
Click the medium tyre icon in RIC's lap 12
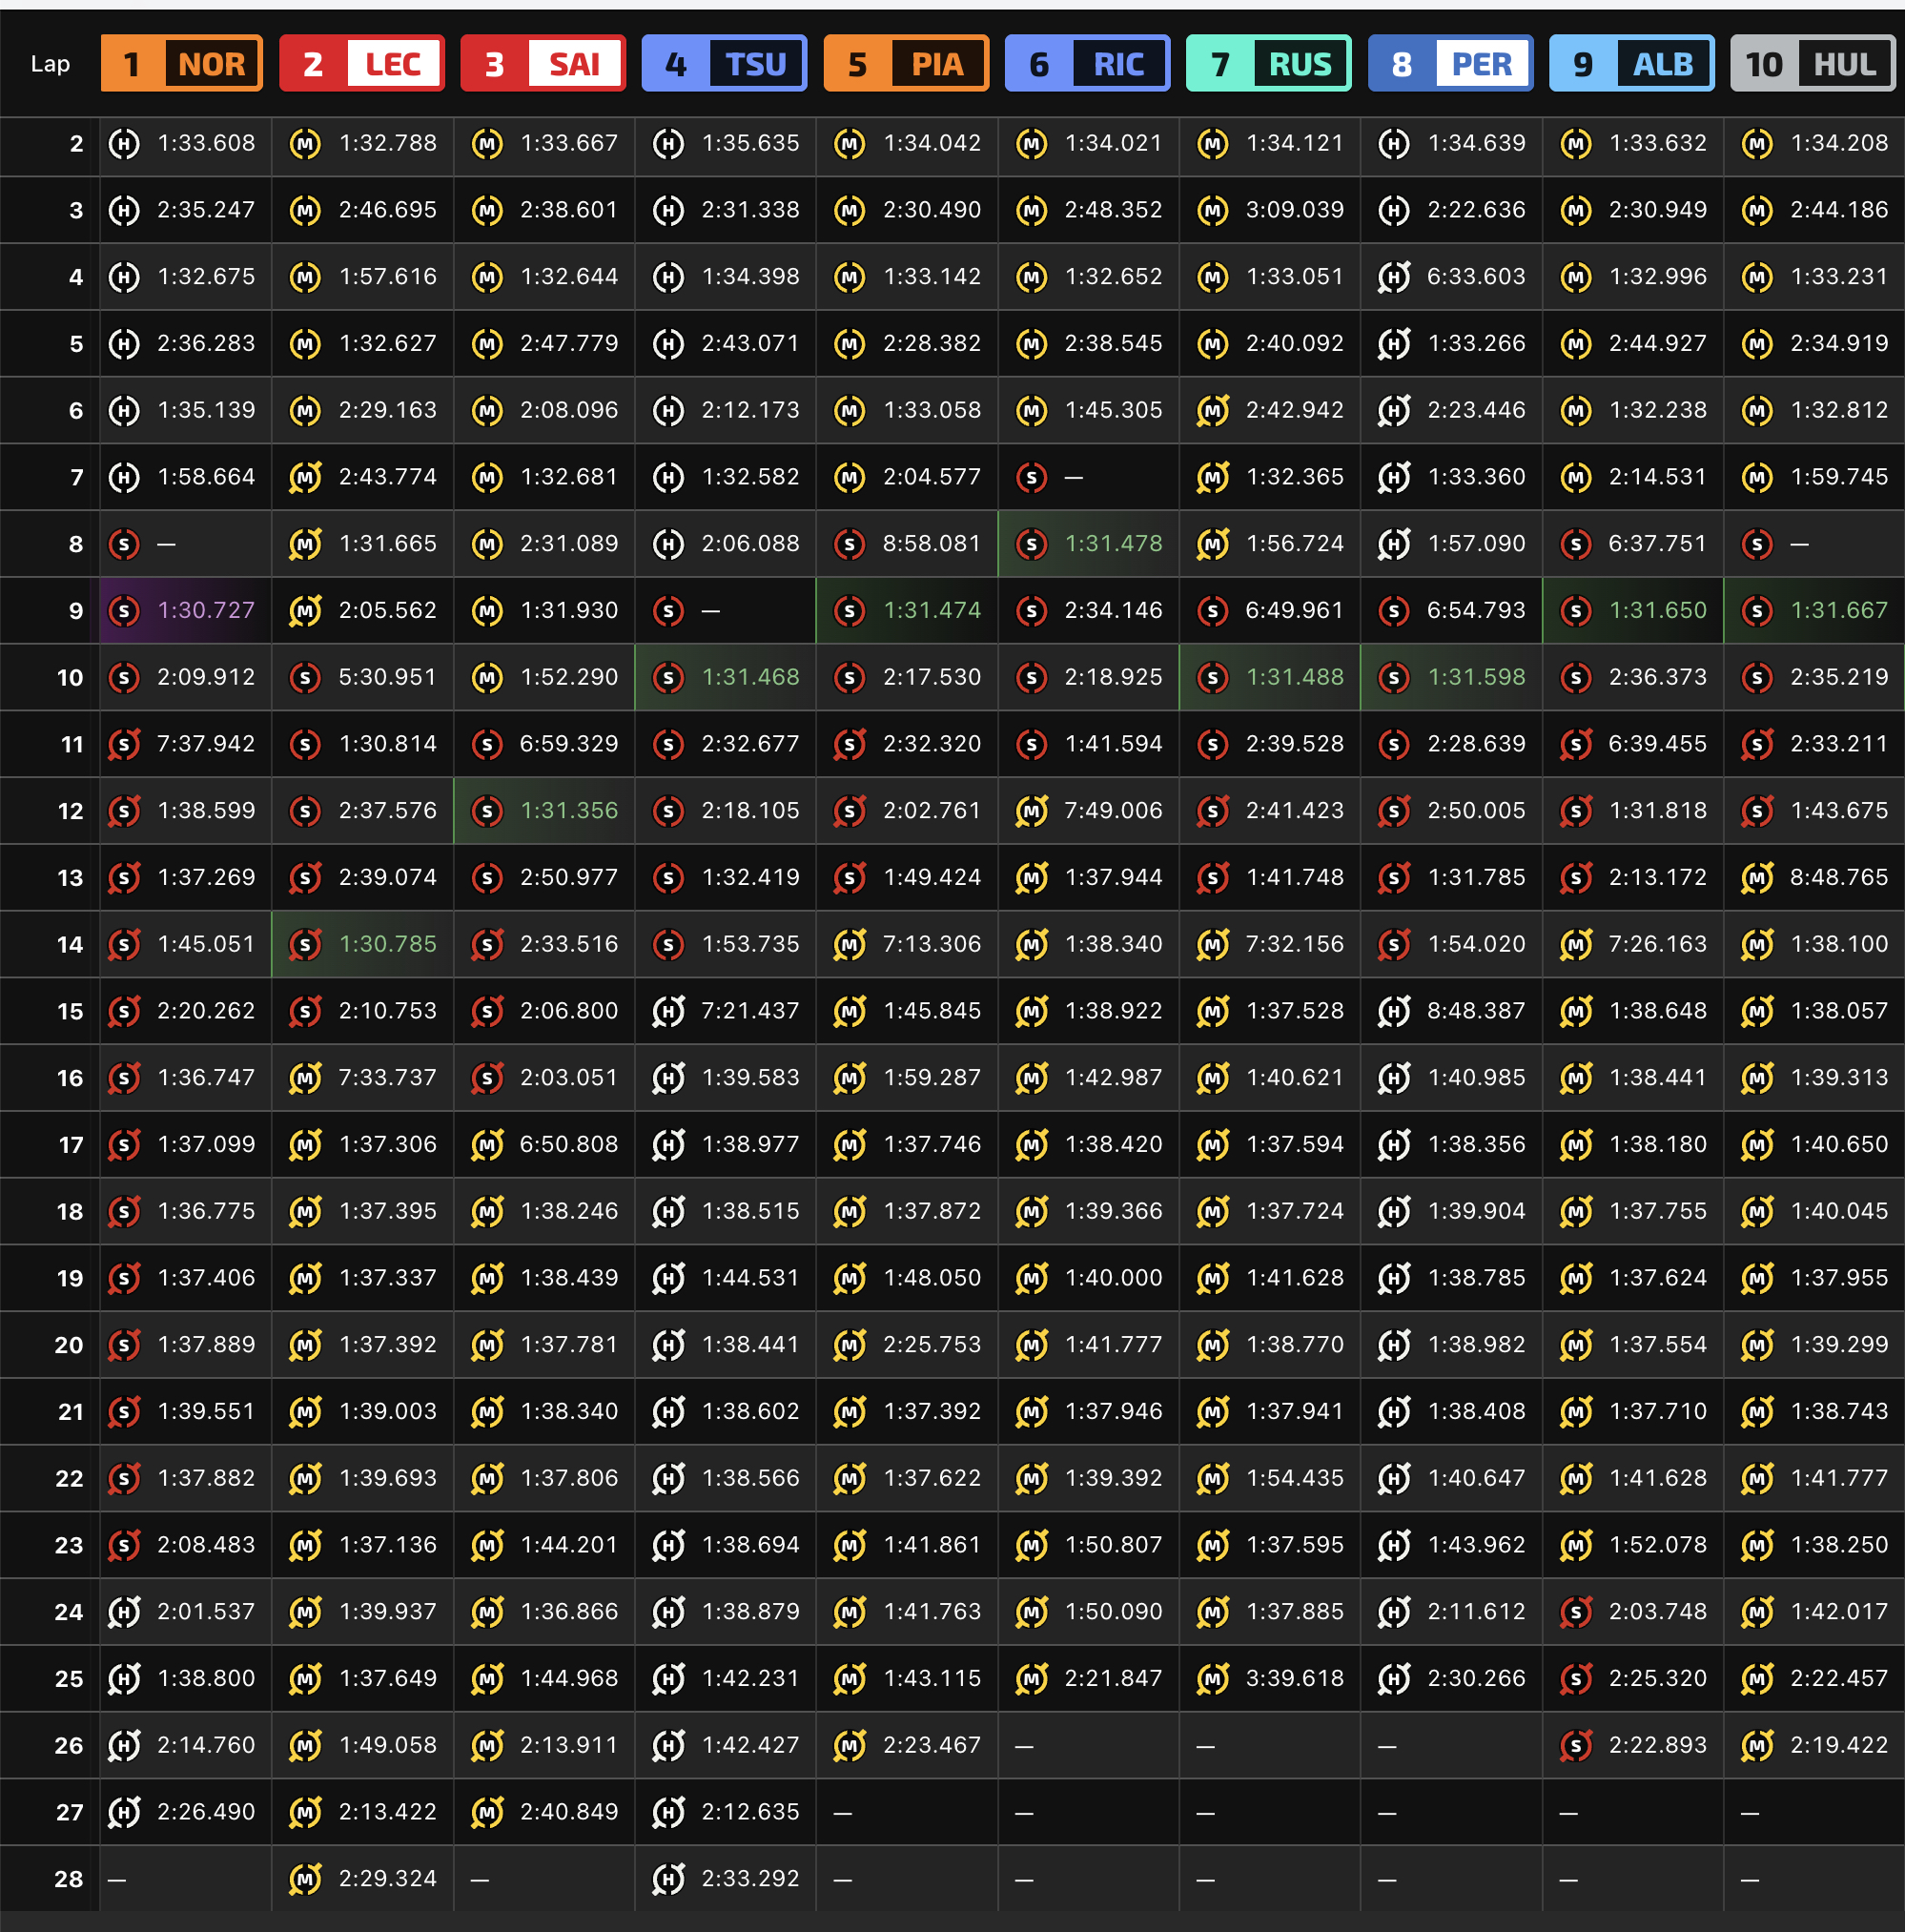1031,811
